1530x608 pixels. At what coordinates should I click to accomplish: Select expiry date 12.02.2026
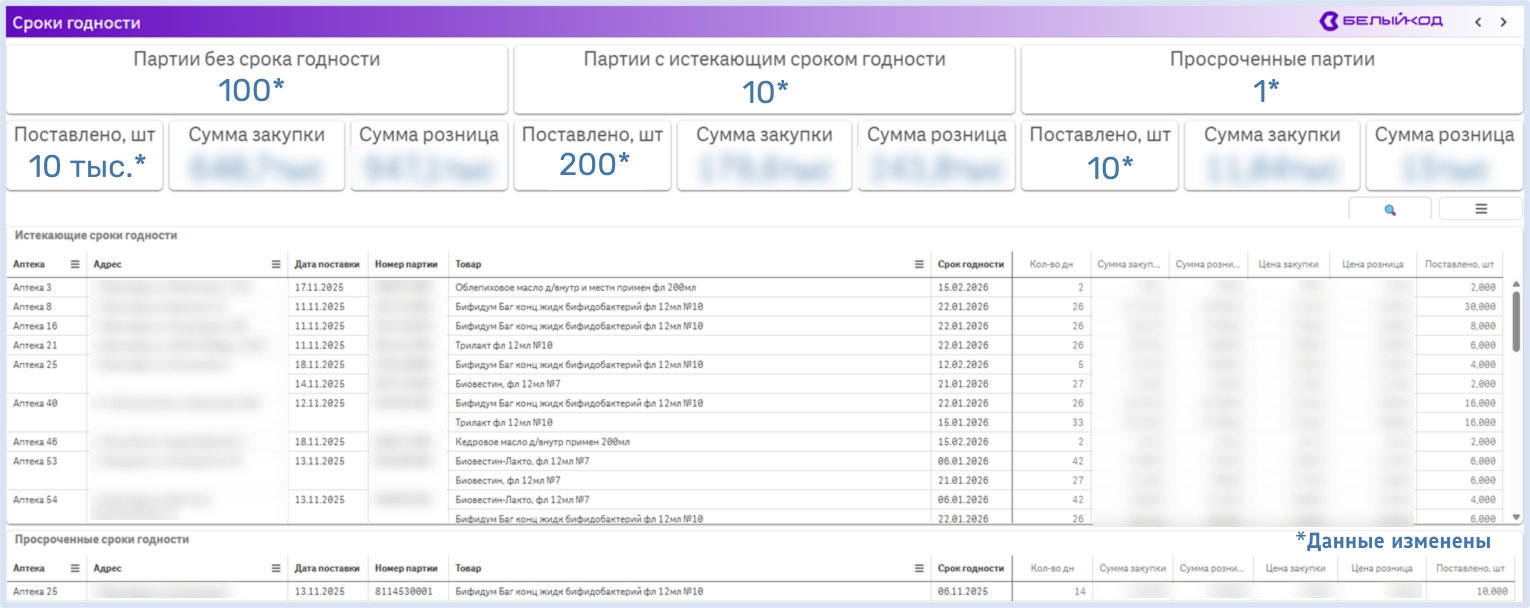(971, 364)
